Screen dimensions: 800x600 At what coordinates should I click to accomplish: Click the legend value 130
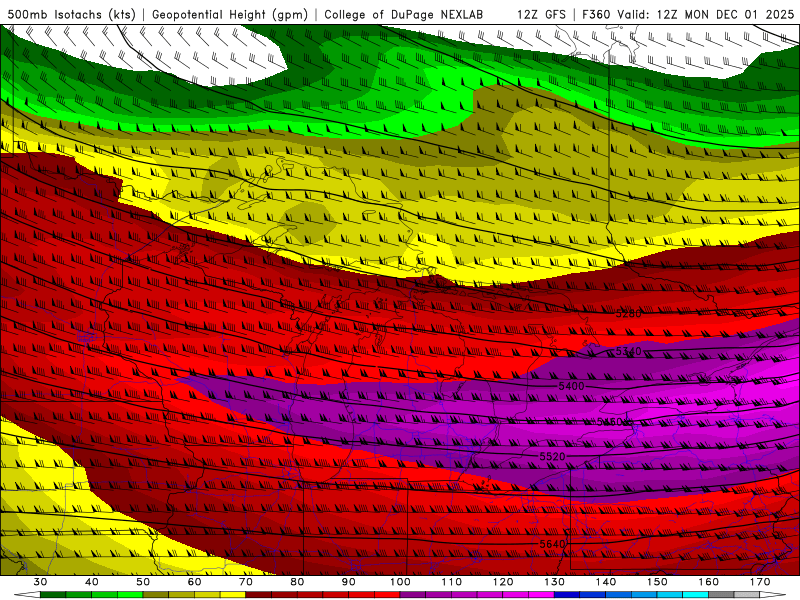click(x=555, y=582)
